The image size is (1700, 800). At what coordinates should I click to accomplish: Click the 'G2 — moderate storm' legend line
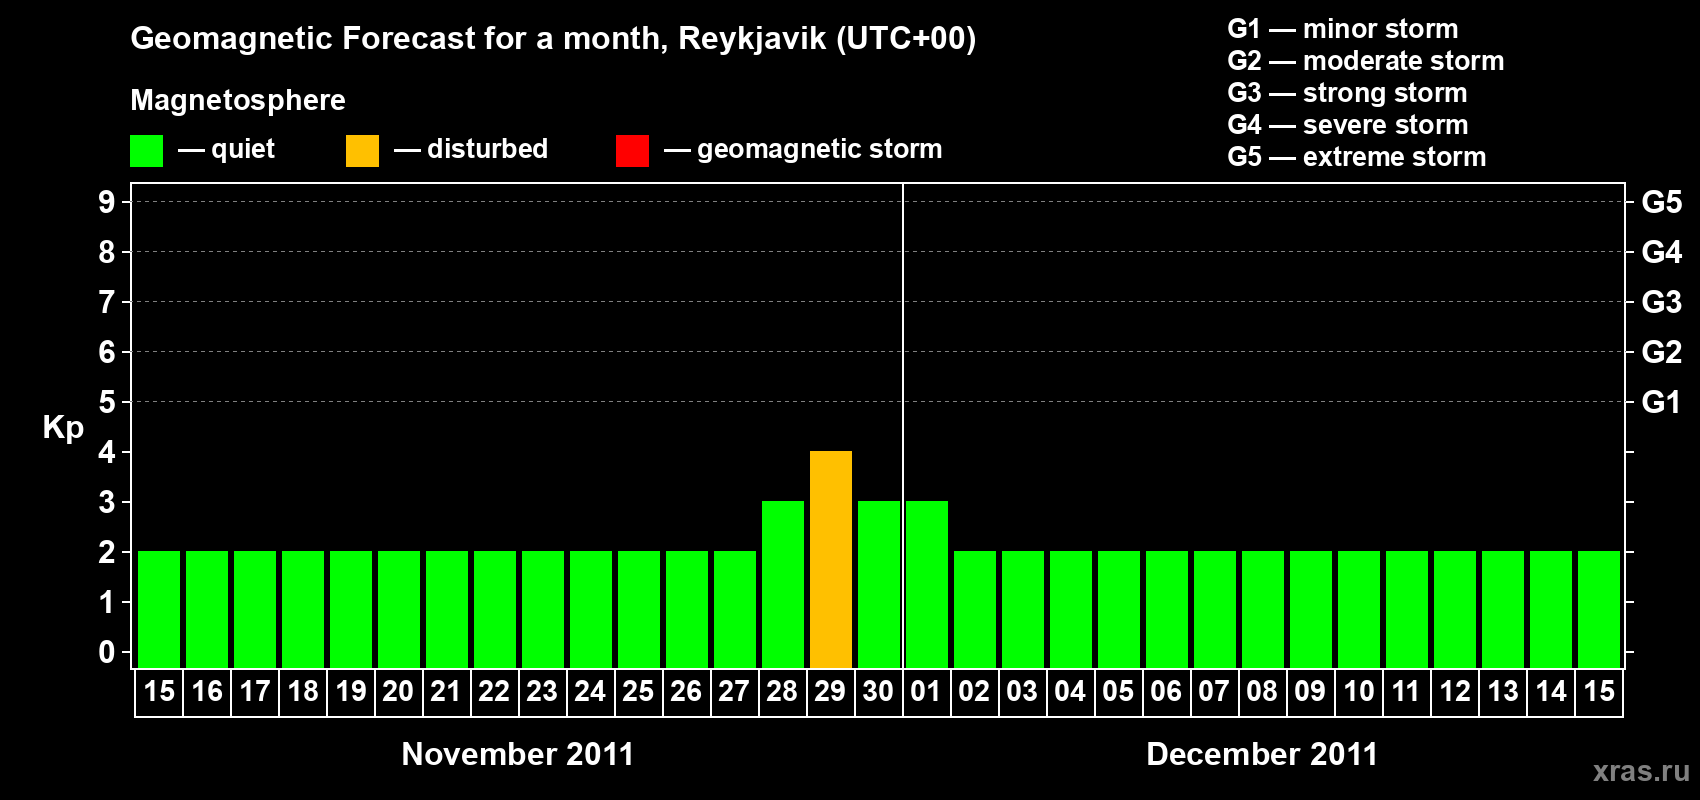(1365, 61)
